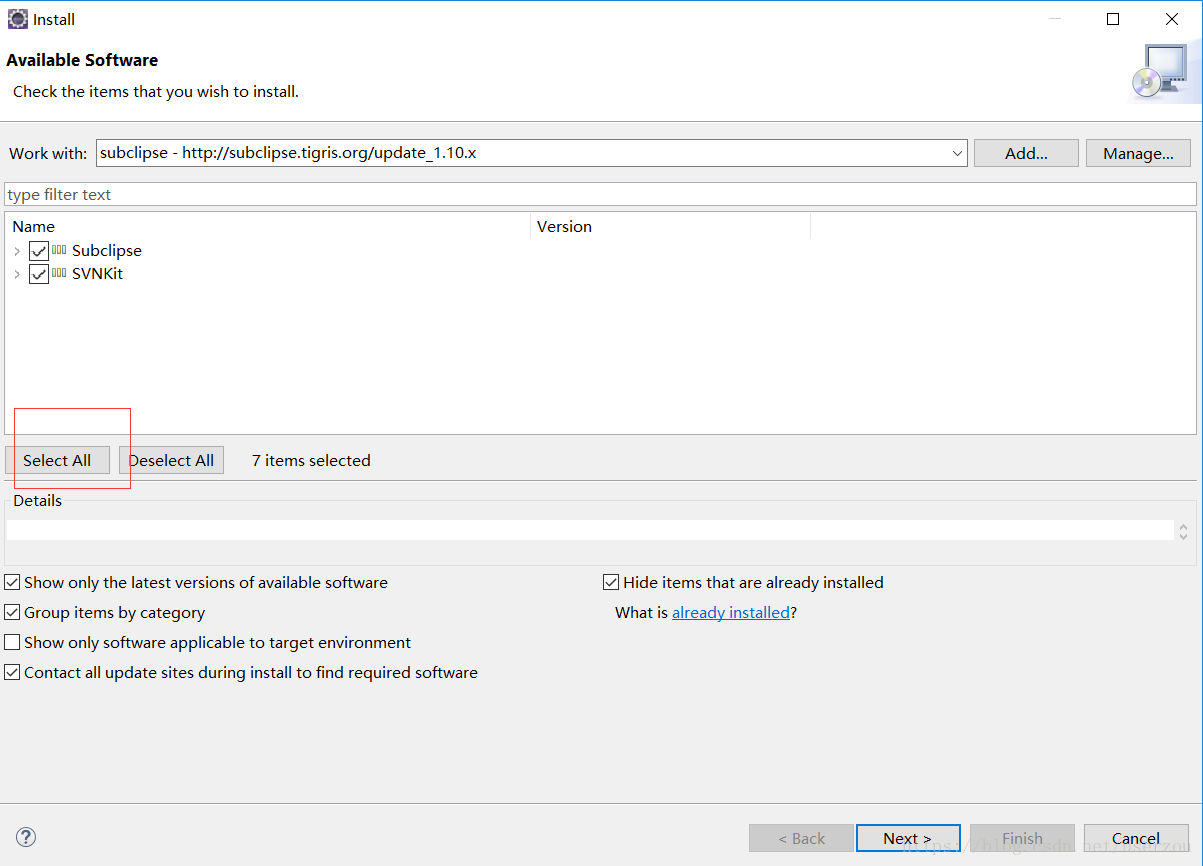Open help via question mark icon
Viewport: 1203px width, 866px height.
coord(26,837)
